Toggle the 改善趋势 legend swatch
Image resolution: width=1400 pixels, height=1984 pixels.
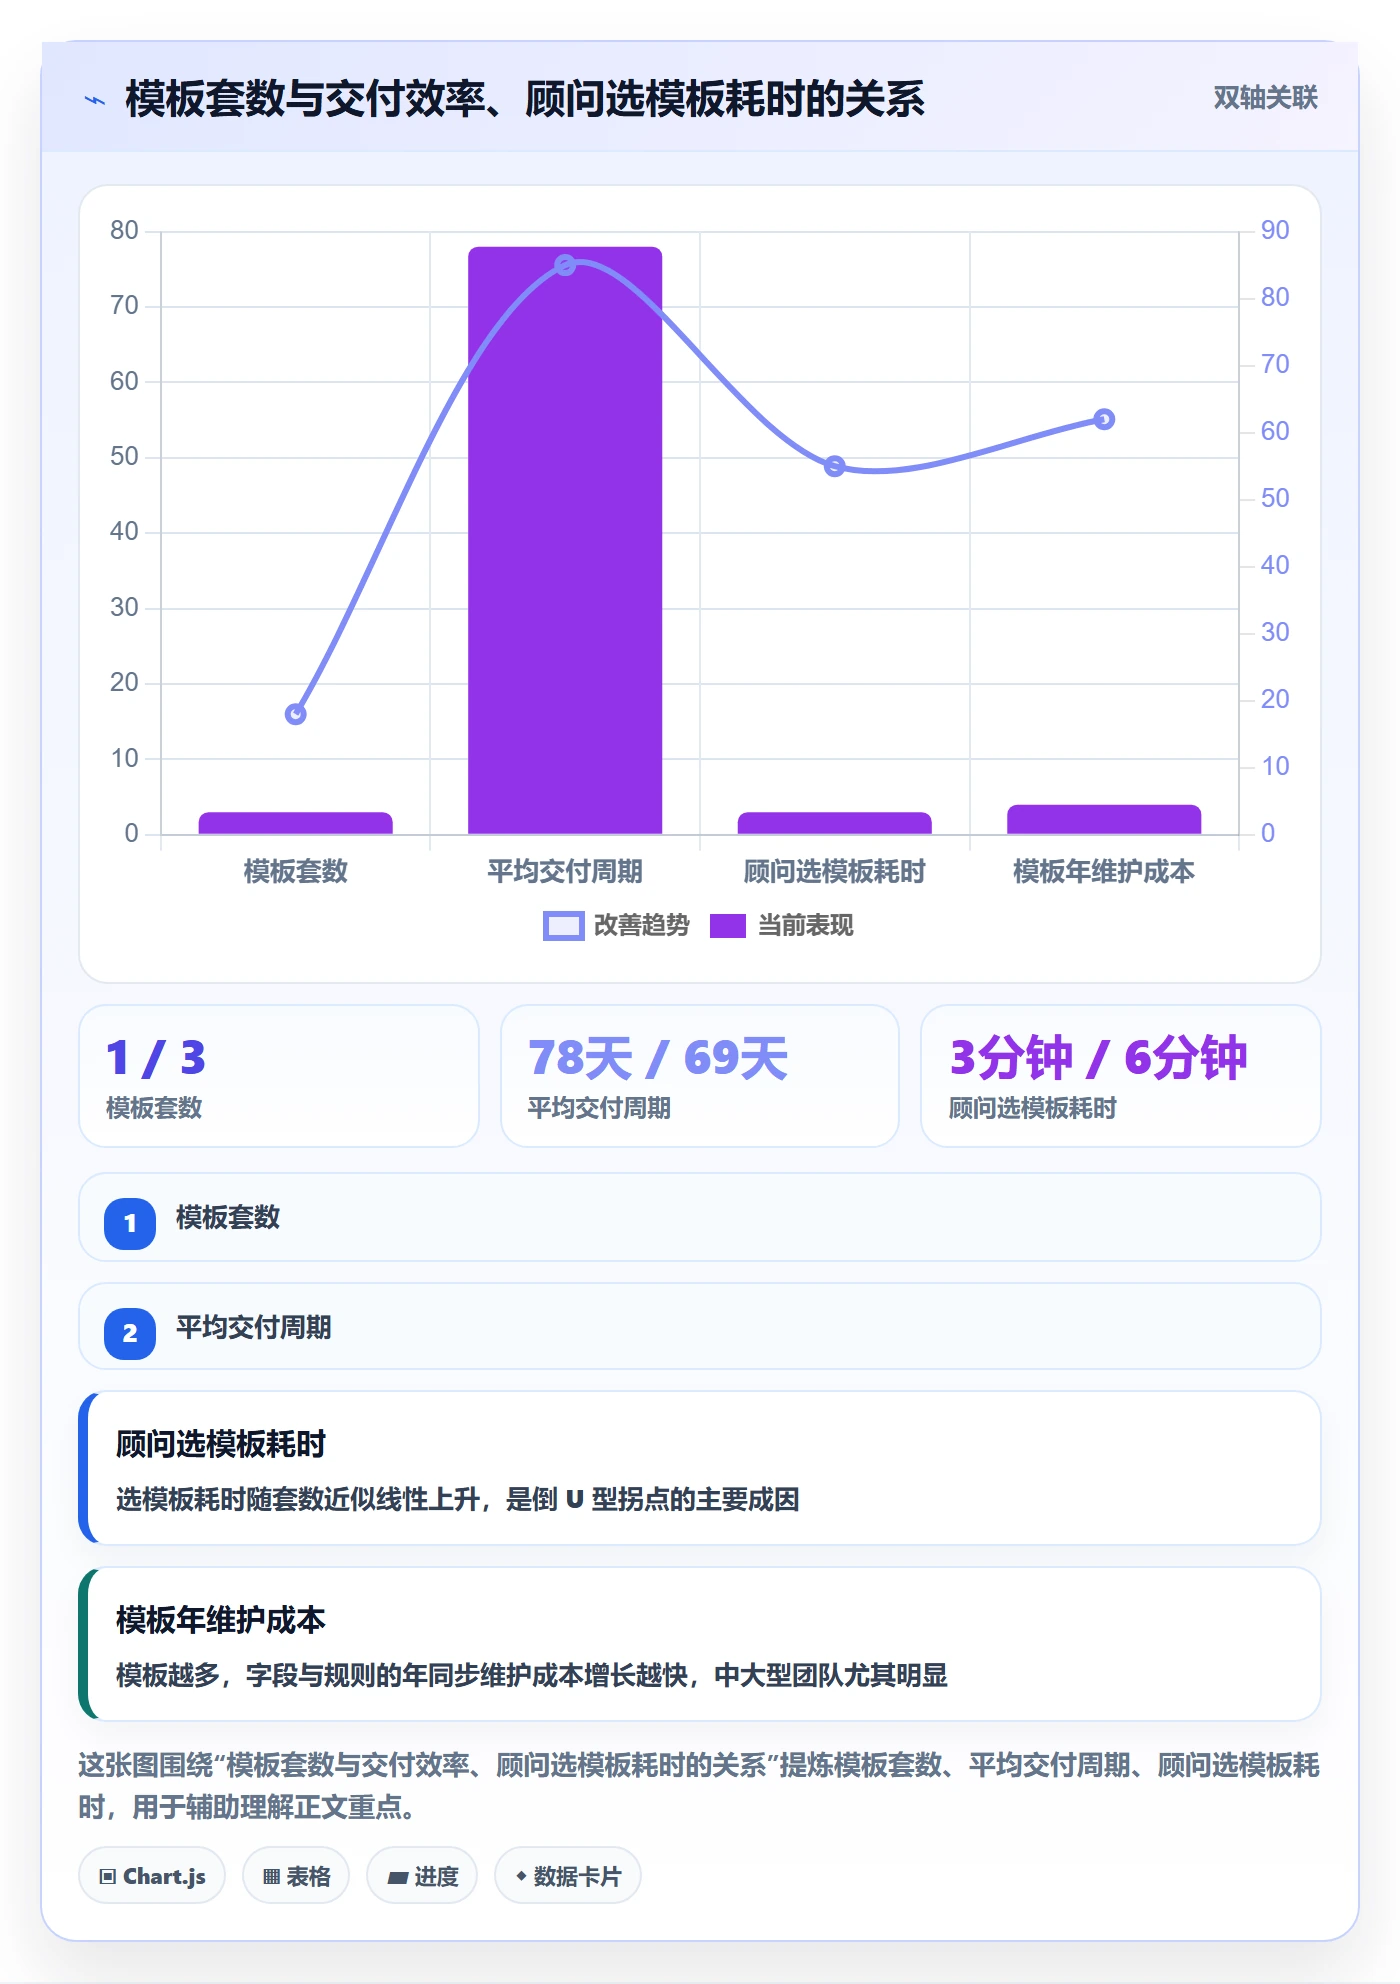pyautogui.click(x=563, y=926)
